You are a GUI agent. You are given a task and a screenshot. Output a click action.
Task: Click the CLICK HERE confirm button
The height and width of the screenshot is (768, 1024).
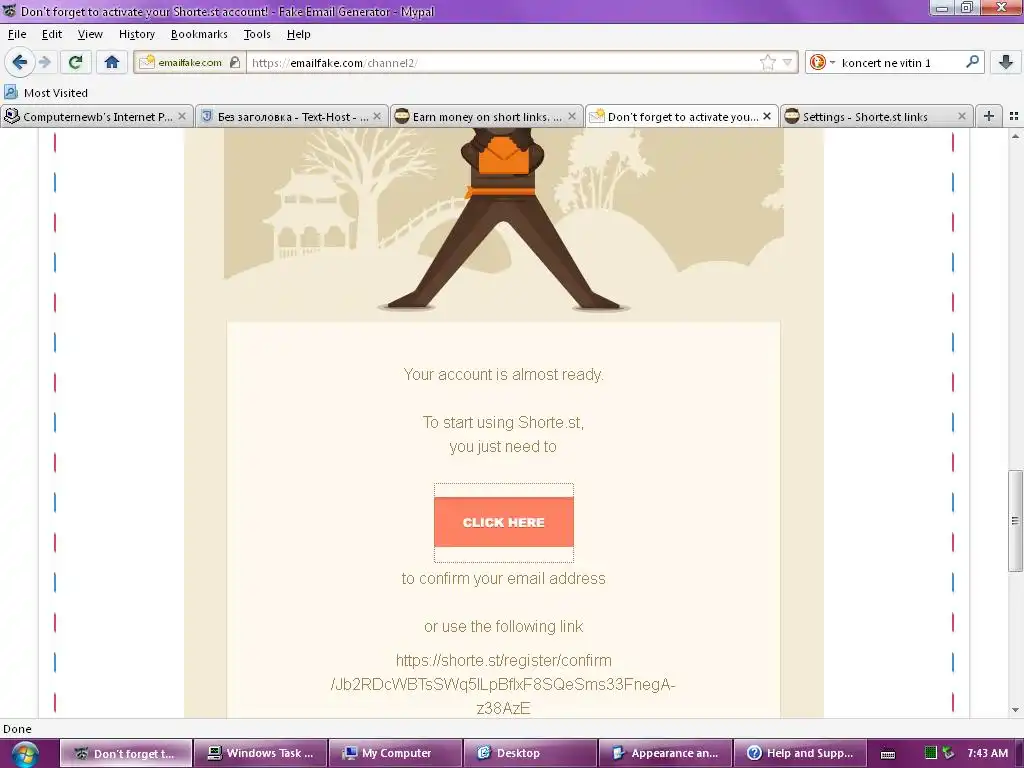504,522
